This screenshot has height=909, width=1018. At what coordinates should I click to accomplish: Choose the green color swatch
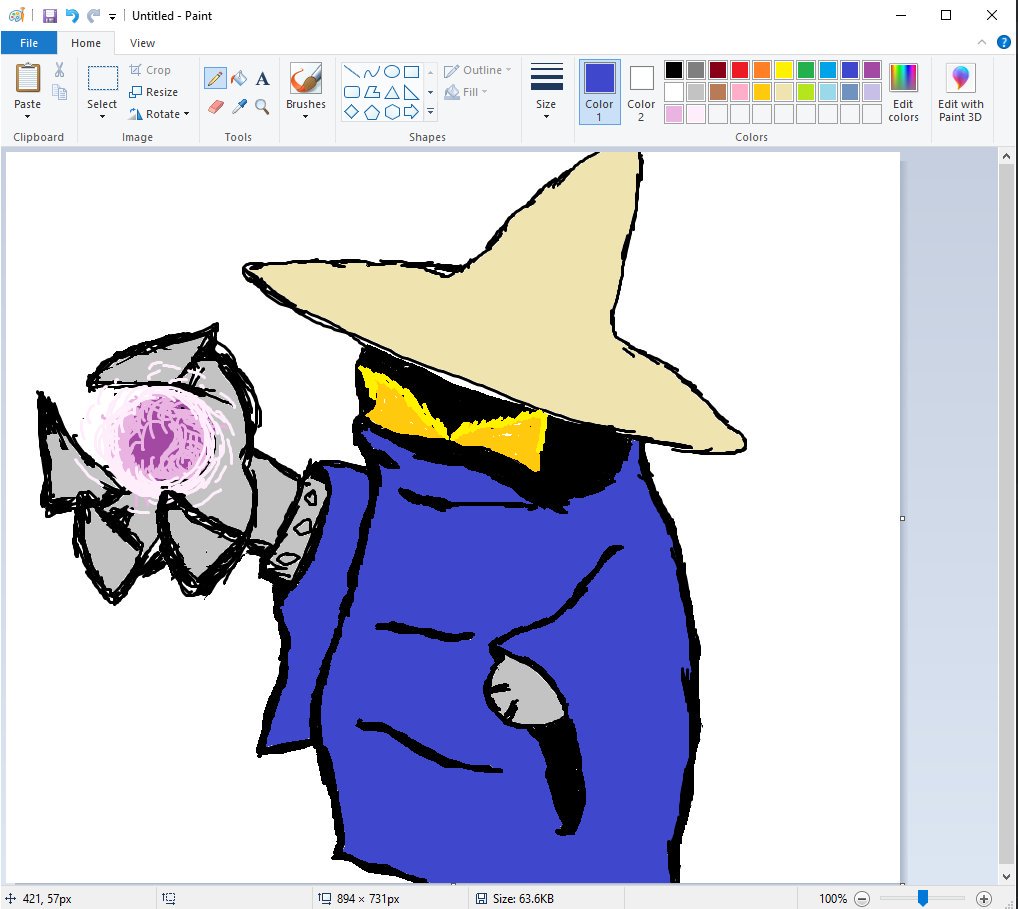tap(806, 69)
